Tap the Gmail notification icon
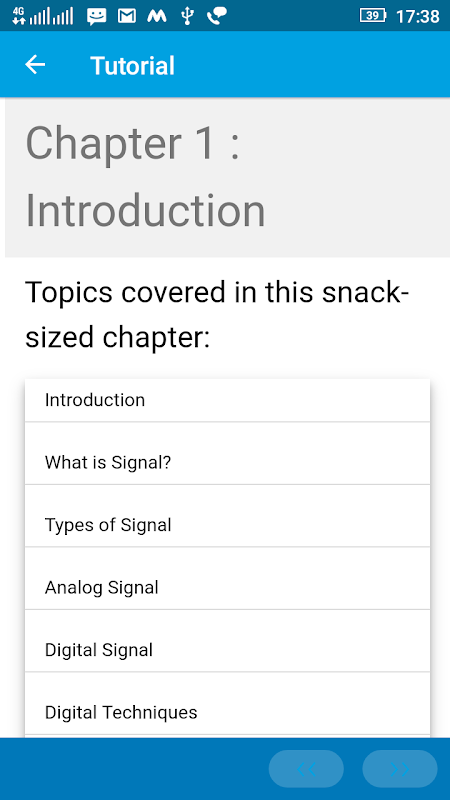This screenshot has height=800, width=450. click(127, 16)
